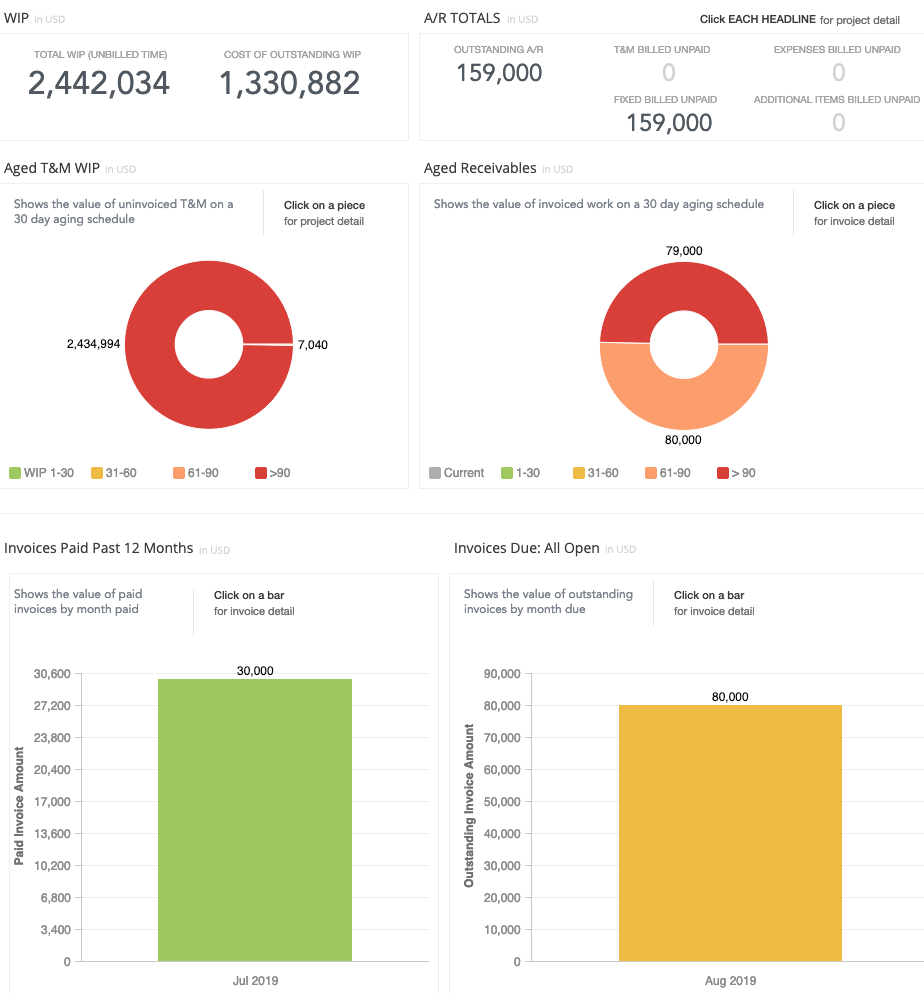Click the 30,000 label above the green bar
Image resolution: width=924 pixels, height=993 pixels.
click(255, 671)
